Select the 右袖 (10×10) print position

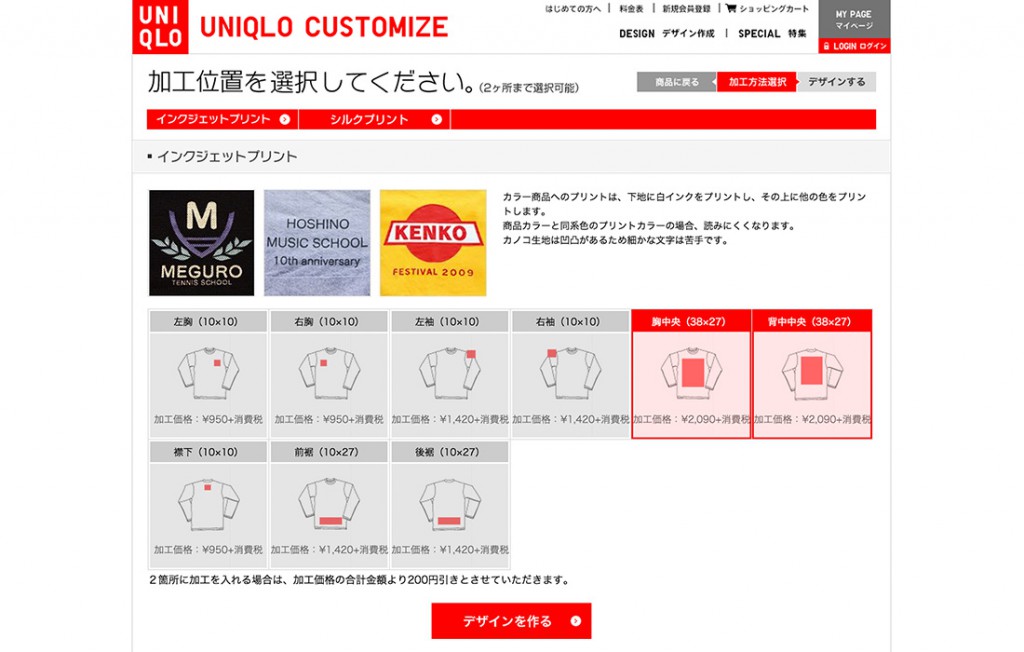coord(570,374)
